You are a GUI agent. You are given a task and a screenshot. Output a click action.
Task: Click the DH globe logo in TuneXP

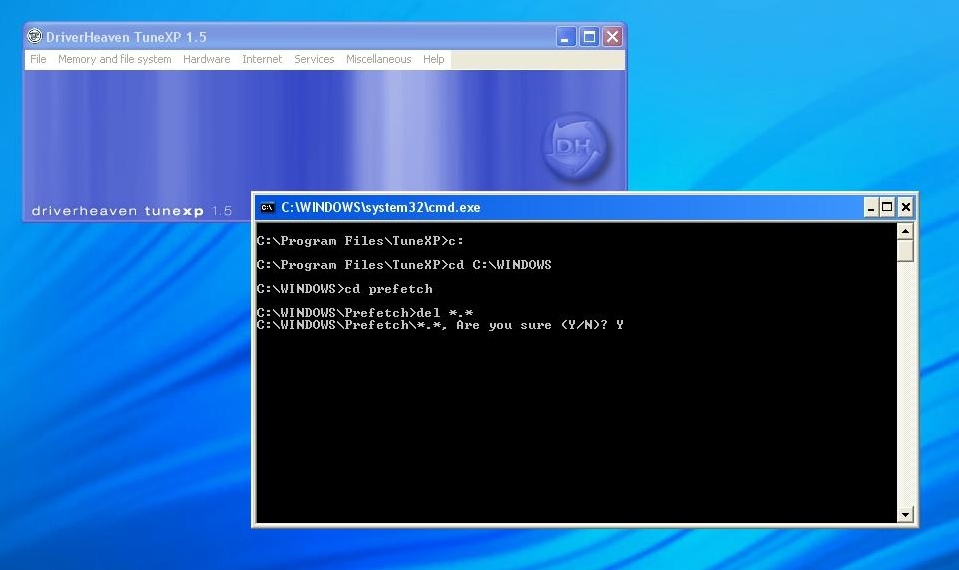point(575,150)
